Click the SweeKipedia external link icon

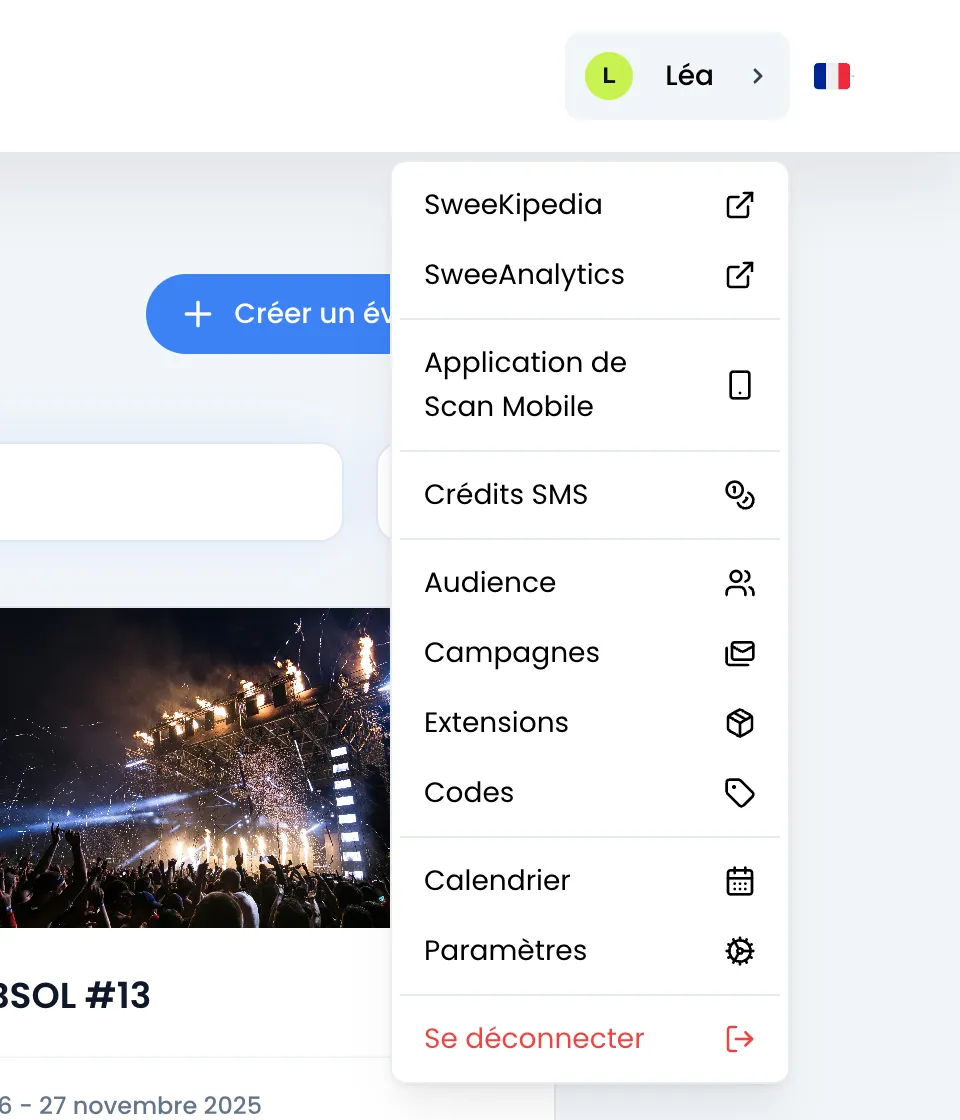coord(739,205)
